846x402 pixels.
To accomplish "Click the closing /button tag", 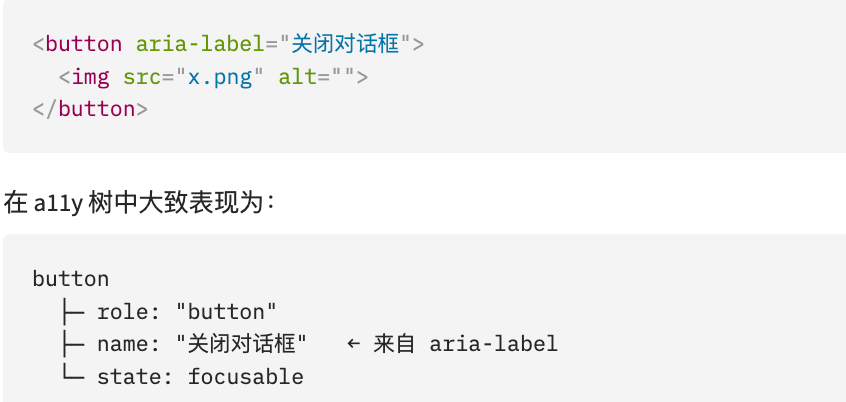I will (x=90, y=109).
